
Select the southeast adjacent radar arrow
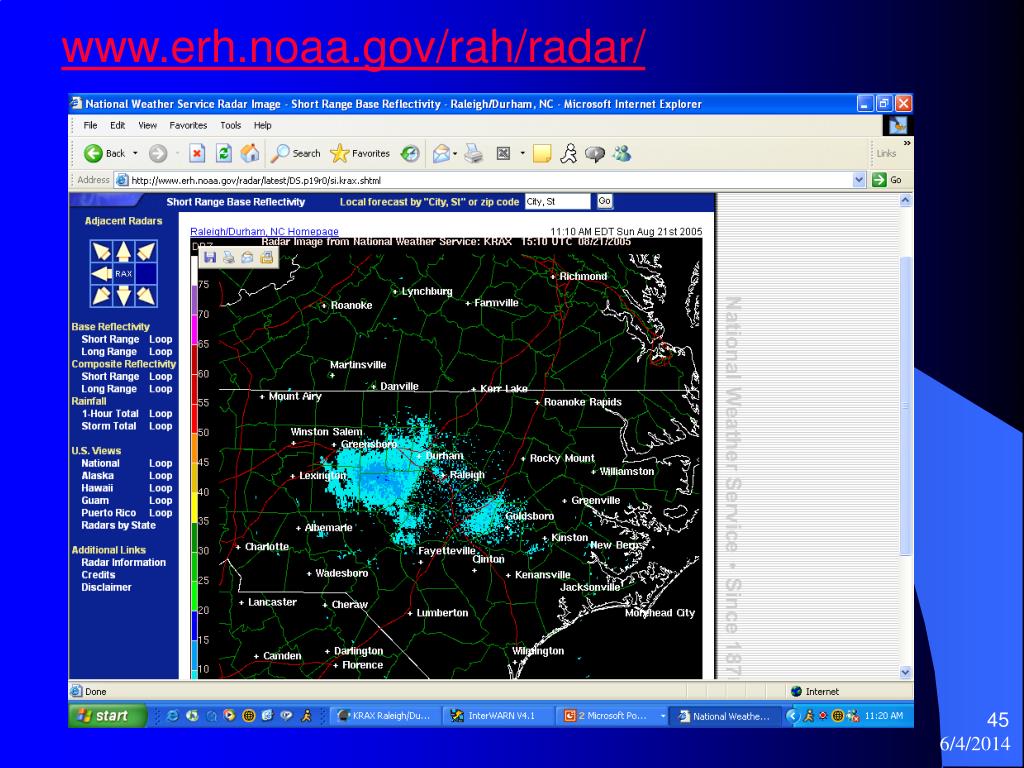click(146, 296)
